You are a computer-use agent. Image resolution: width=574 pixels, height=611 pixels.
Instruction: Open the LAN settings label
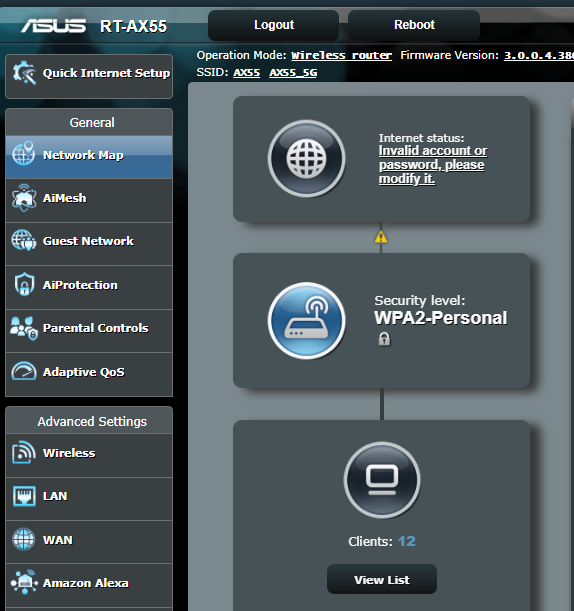(55, 496)
